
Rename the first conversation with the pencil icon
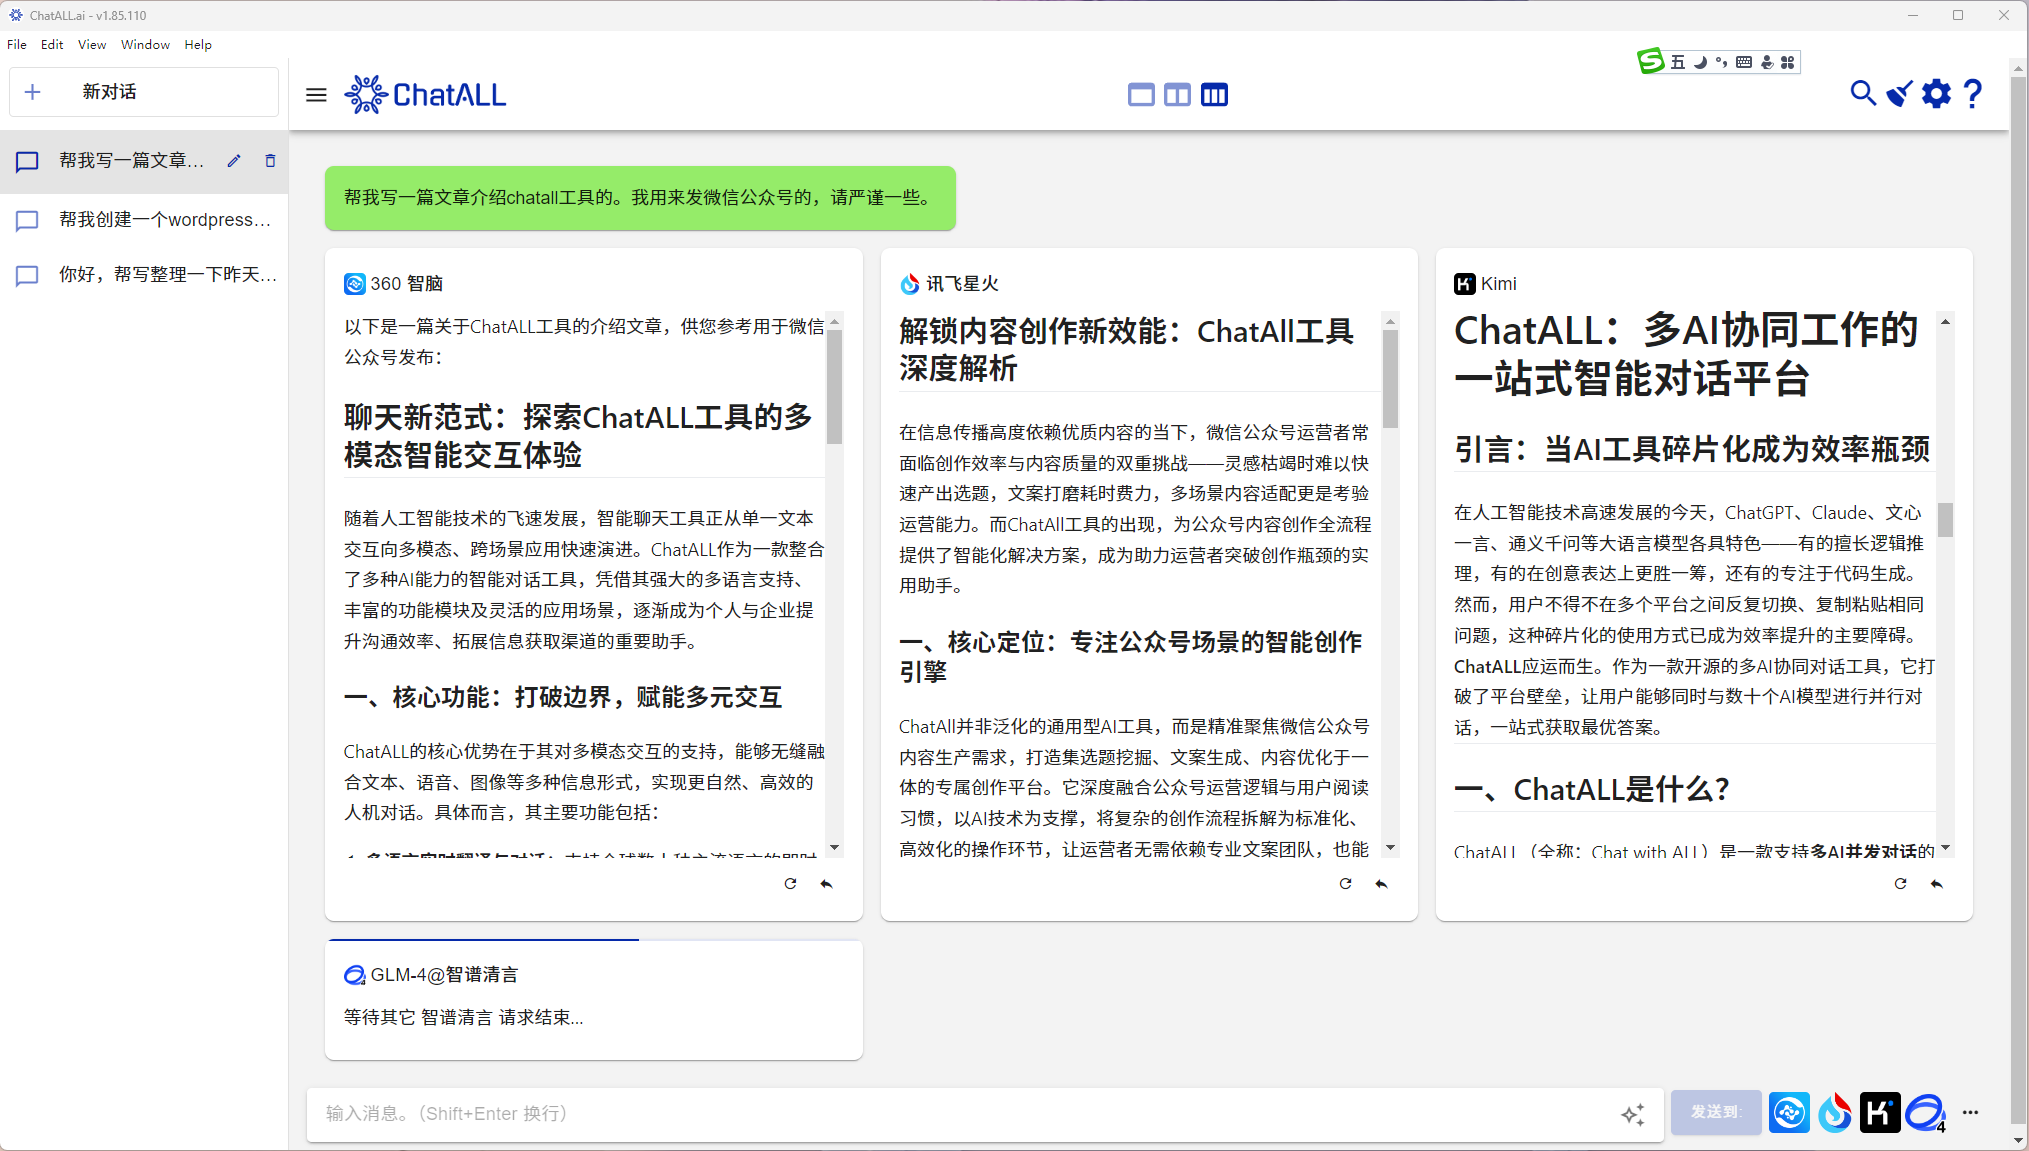(233, 160)
